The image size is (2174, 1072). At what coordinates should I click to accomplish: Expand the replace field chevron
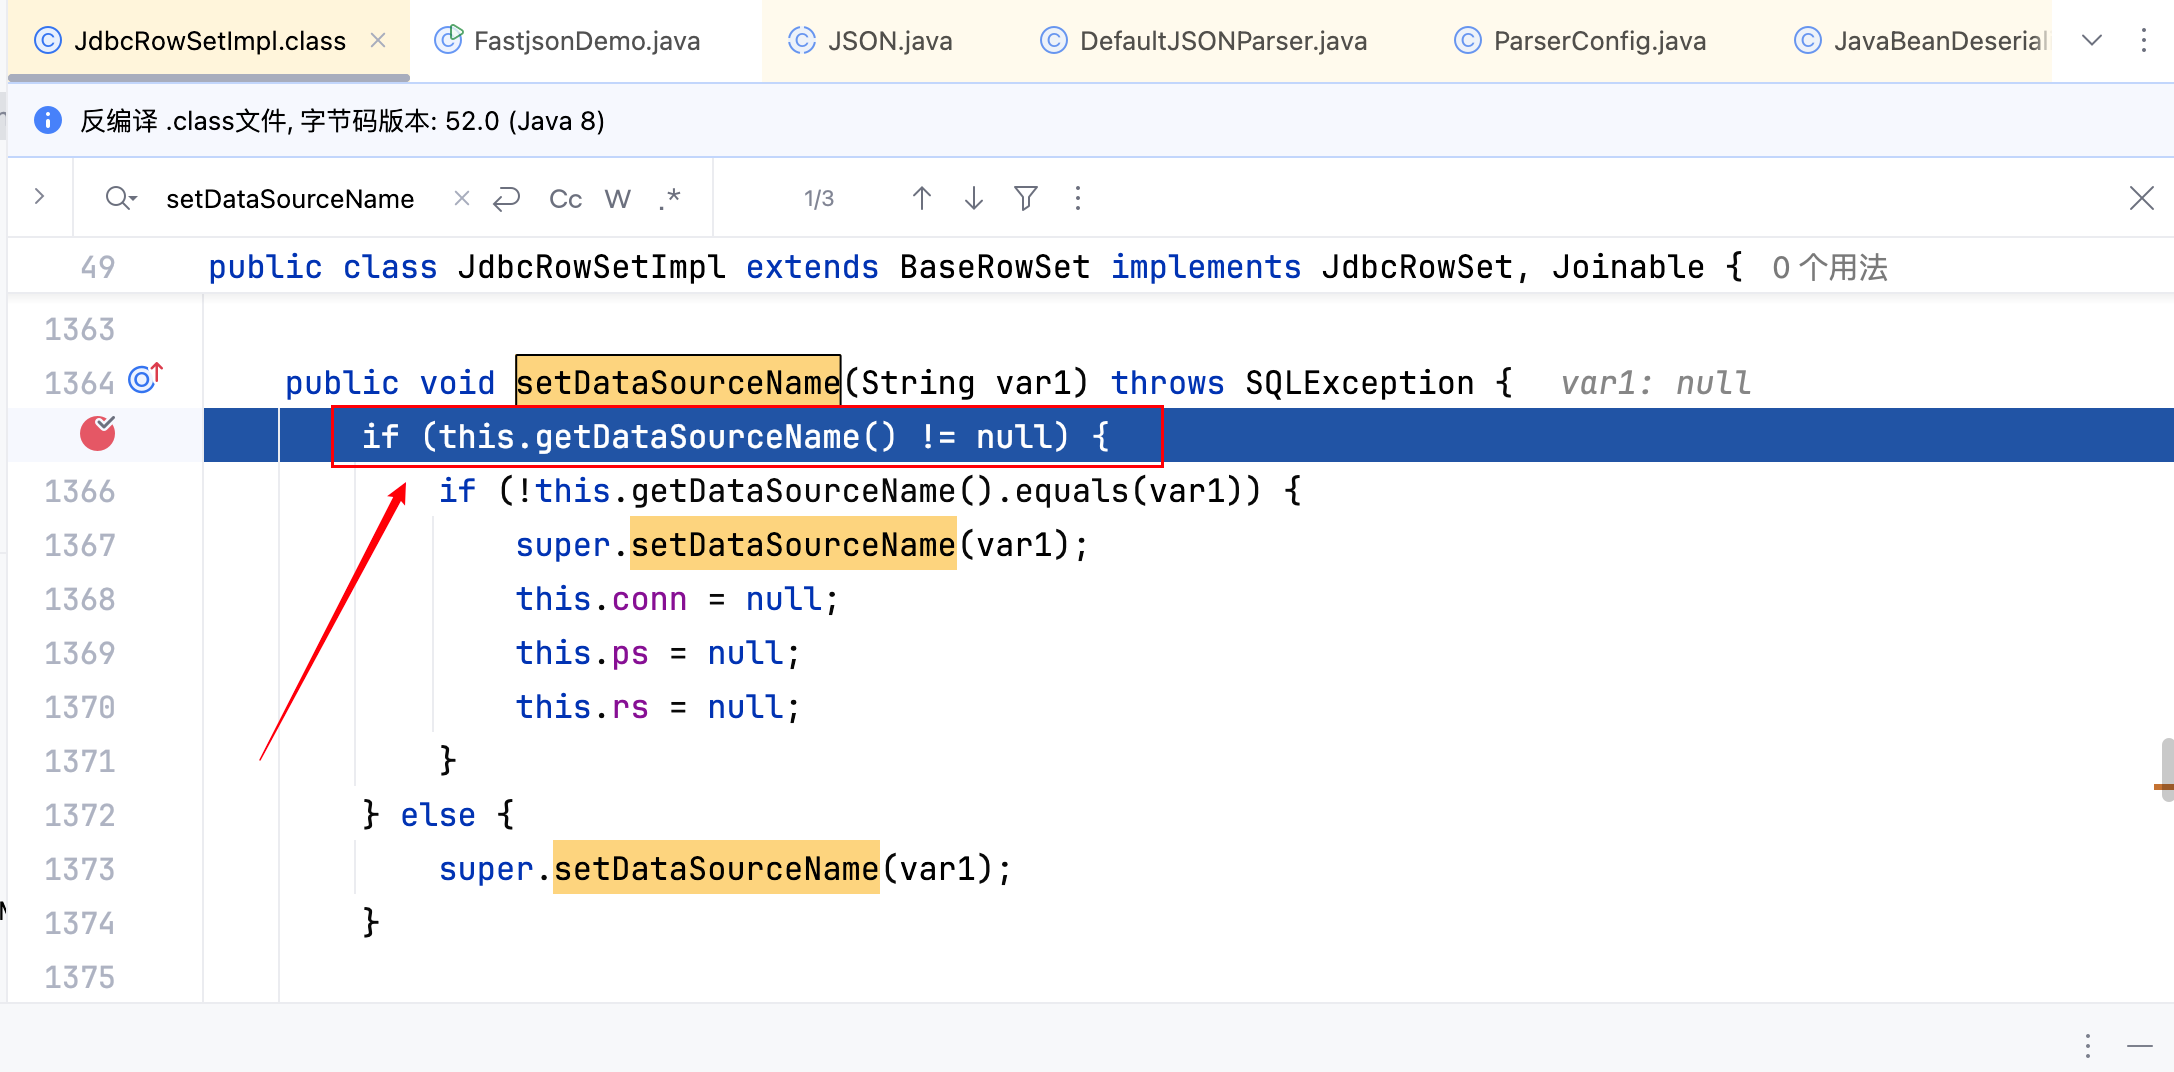pyautogui.click(x=40, y=197)
